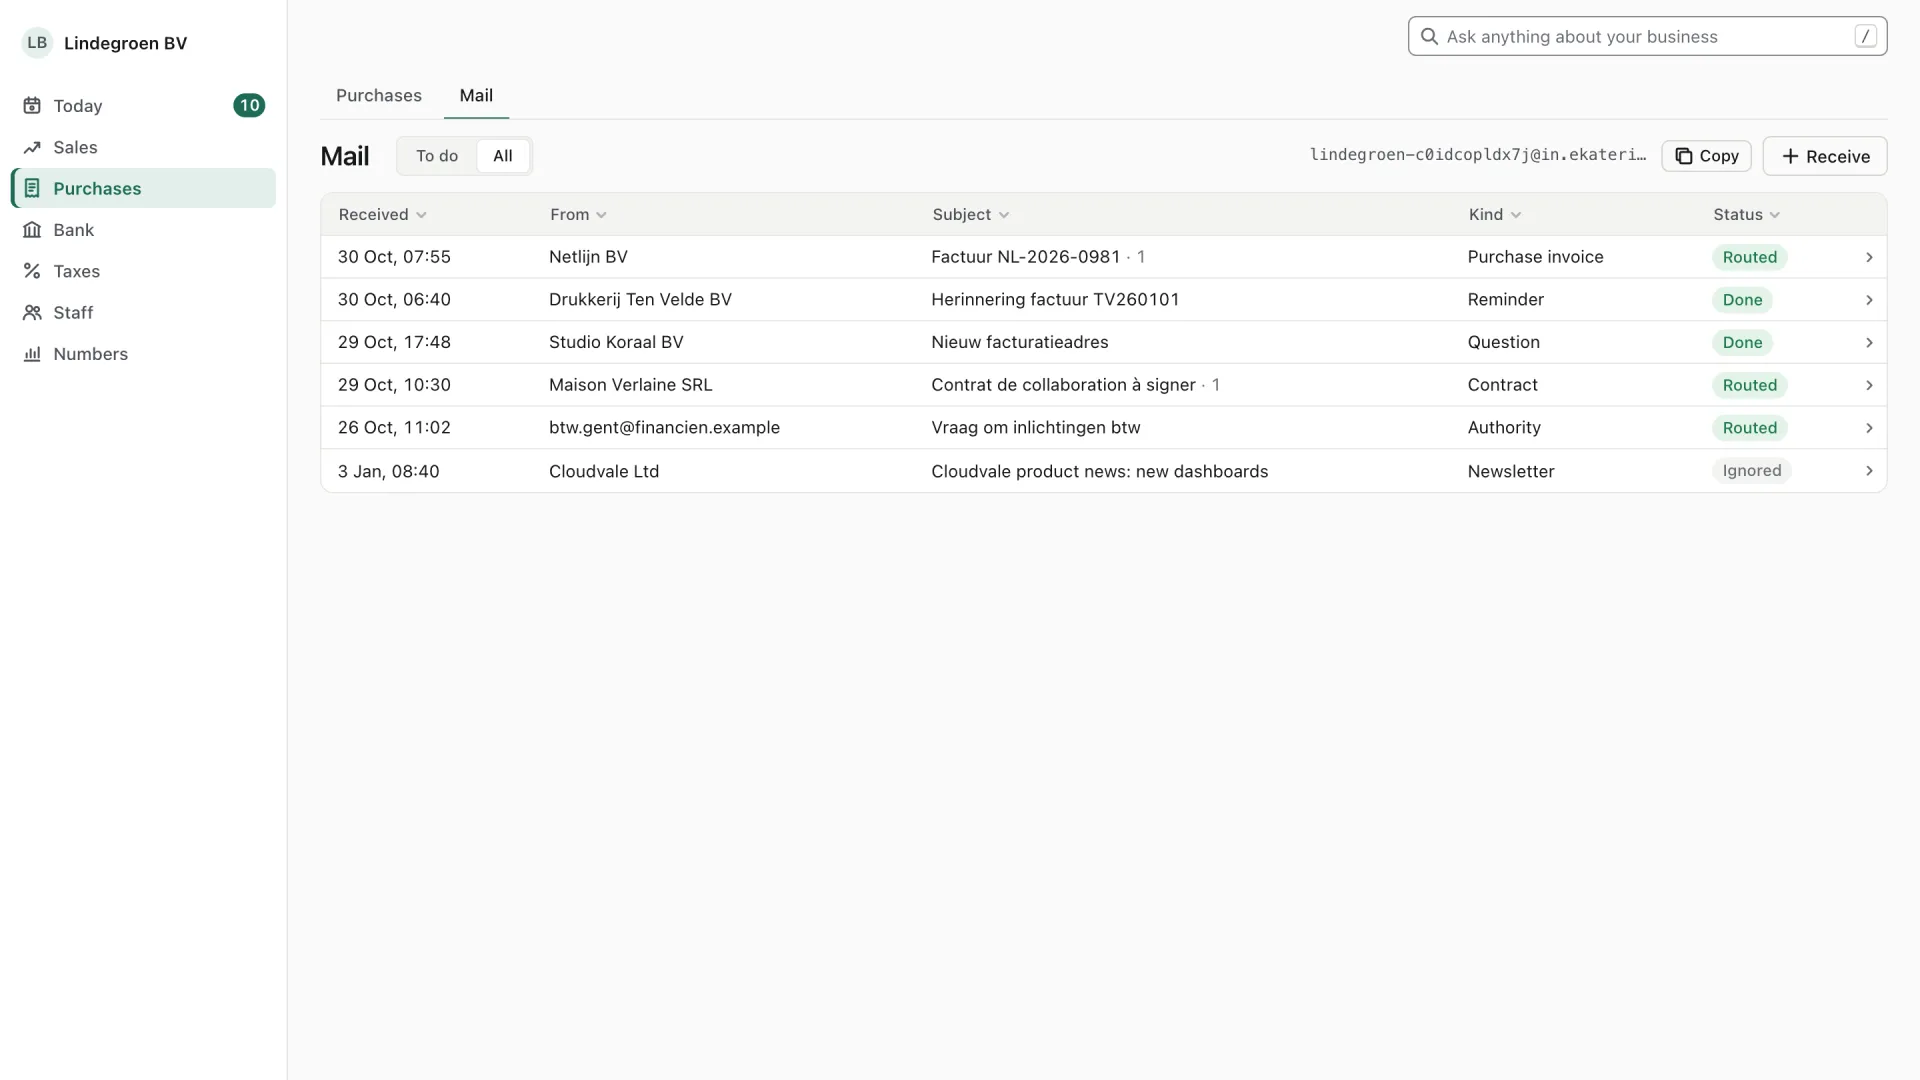Switch to the Purchases tab
Viewport: 1920px width, 1080px height.
[x=379, y=96]
